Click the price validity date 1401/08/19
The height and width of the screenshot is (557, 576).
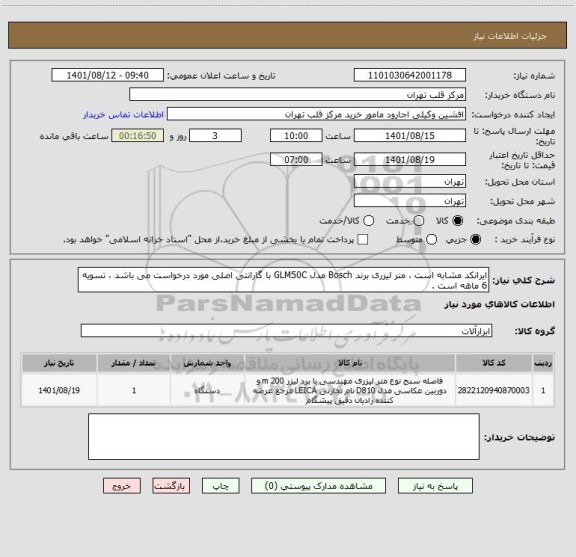tap(410, 159)
